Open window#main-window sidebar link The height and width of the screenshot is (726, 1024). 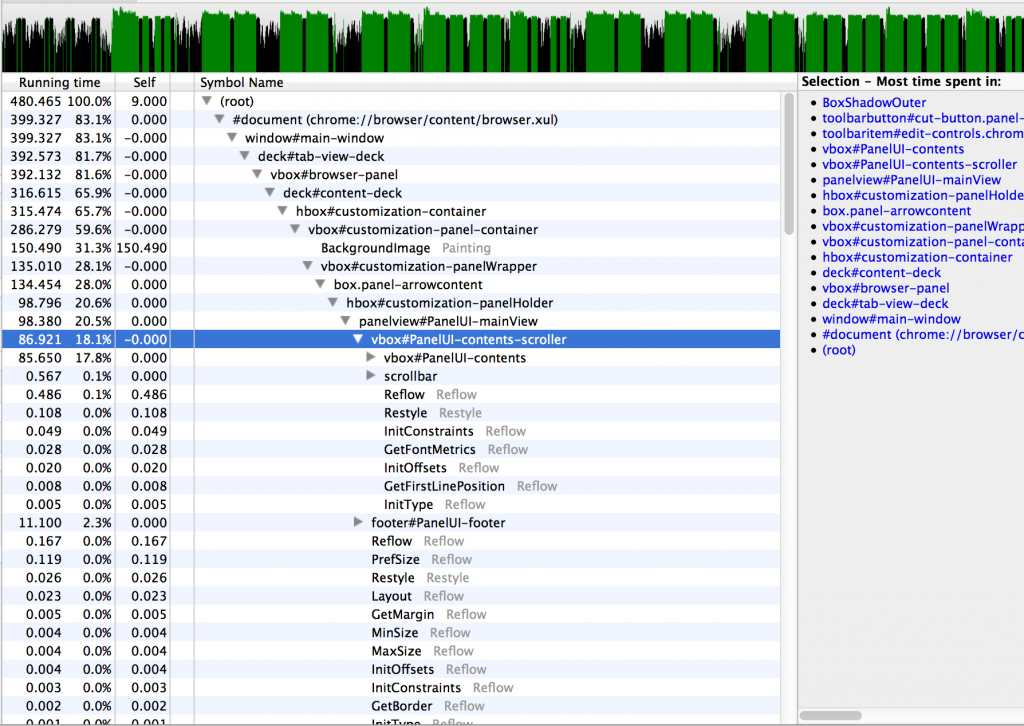(891, 319)
